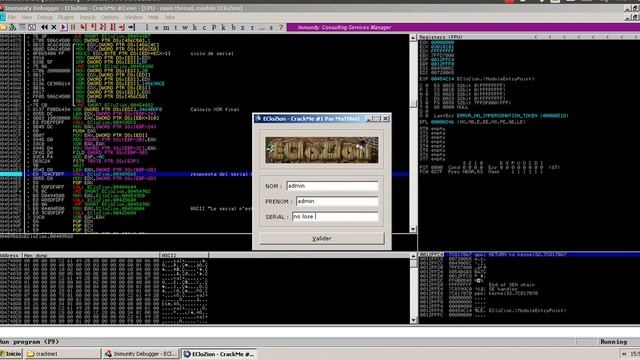
Task: Open help with the '?' toolbar button
Action: click(x=281, y=27)
